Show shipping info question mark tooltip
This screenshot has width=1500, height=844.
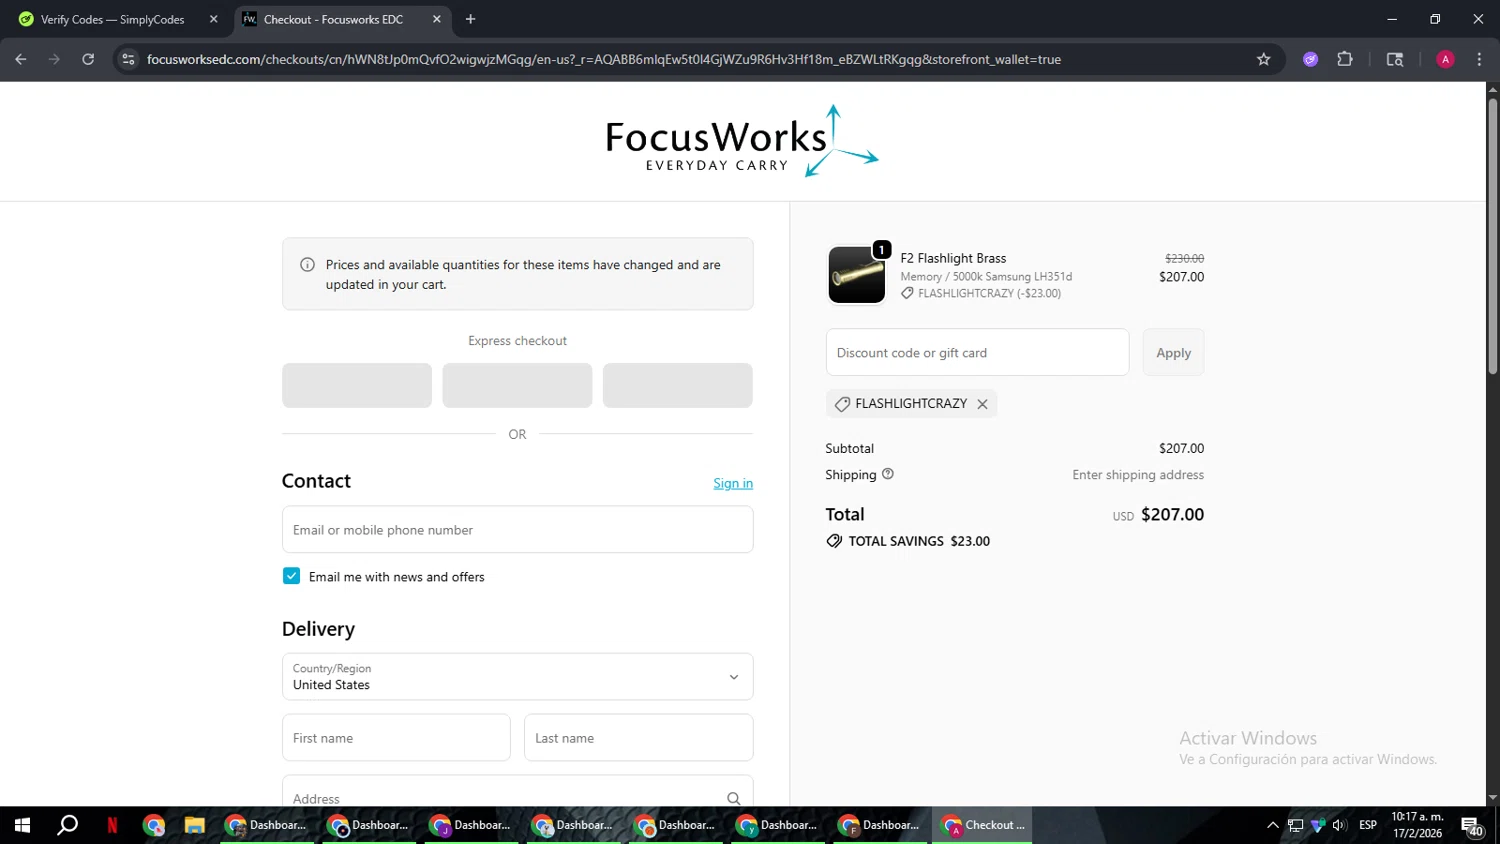(887, 474)
